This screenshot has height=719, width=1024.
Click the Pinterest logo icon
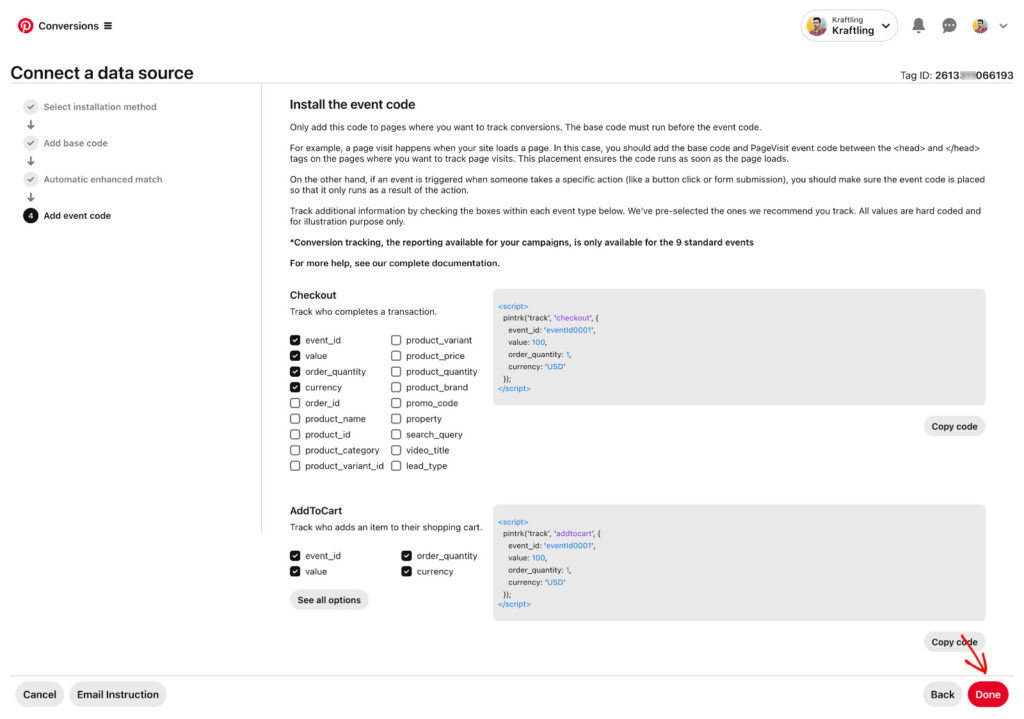(25, 25)
